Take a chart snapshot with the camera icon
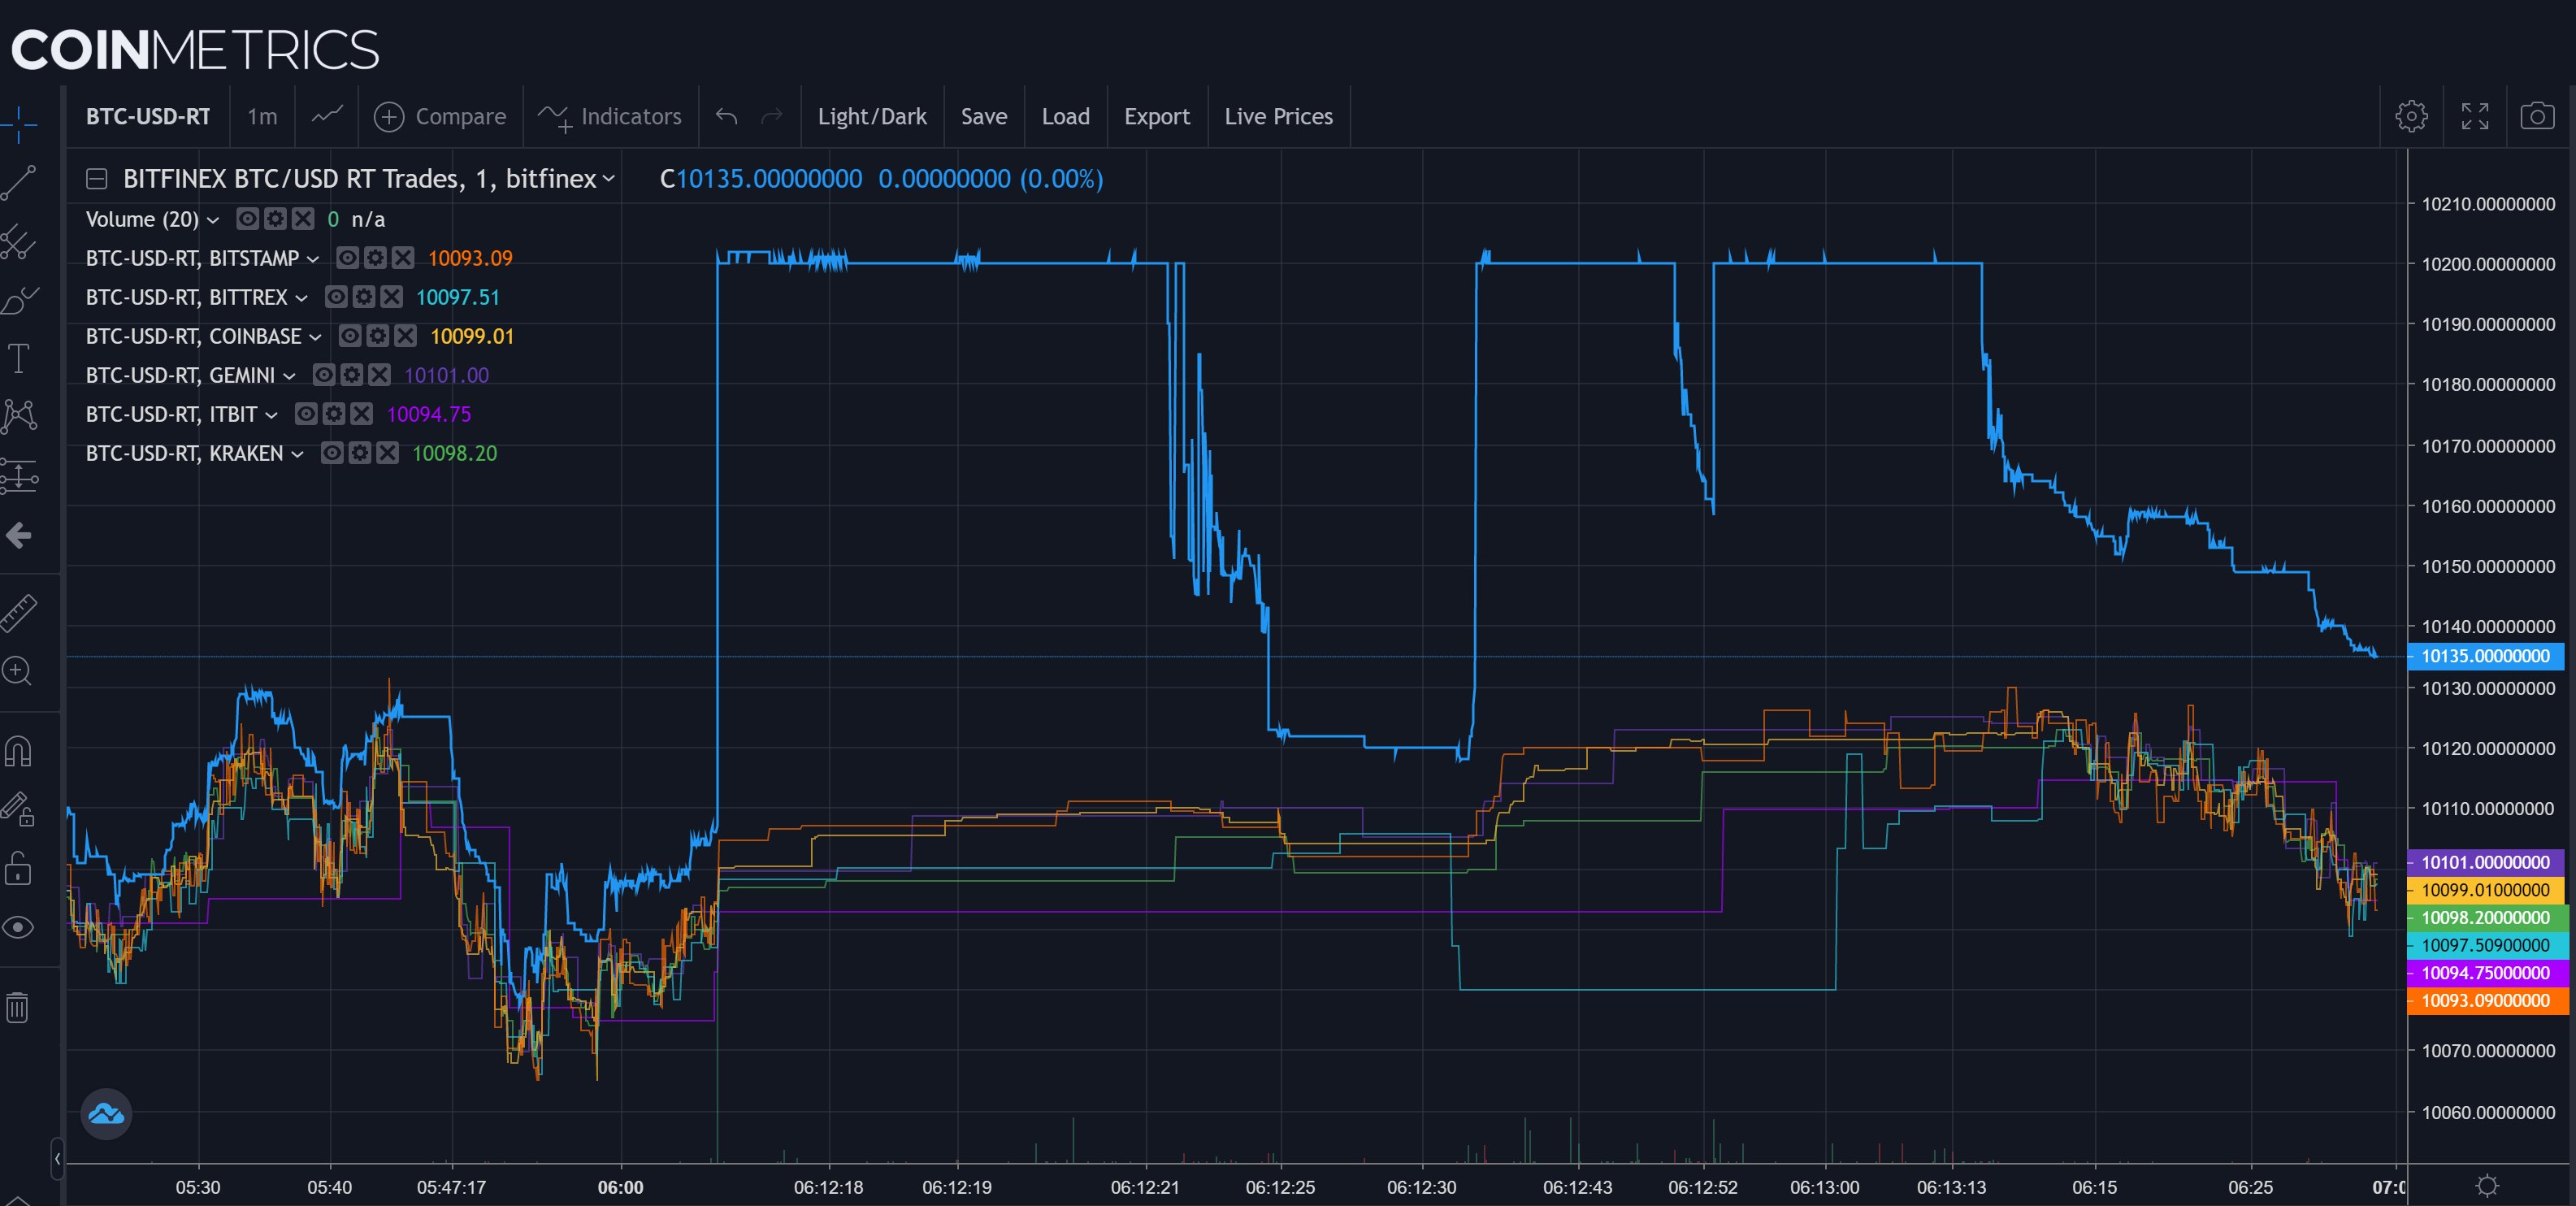This screenshot has width=2576, height=1206. 2537,117
